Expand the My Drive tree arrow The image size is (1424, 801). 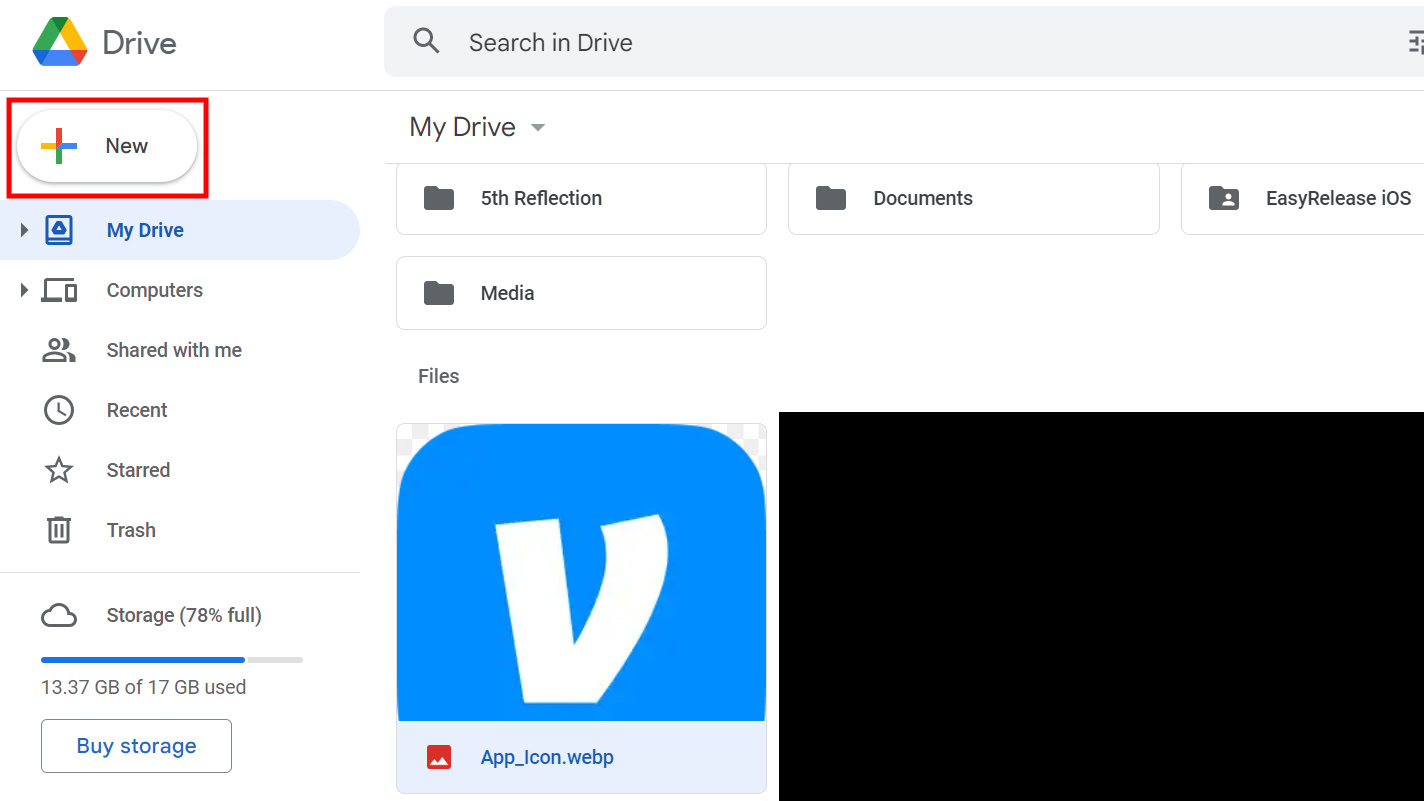coord(25,230)
